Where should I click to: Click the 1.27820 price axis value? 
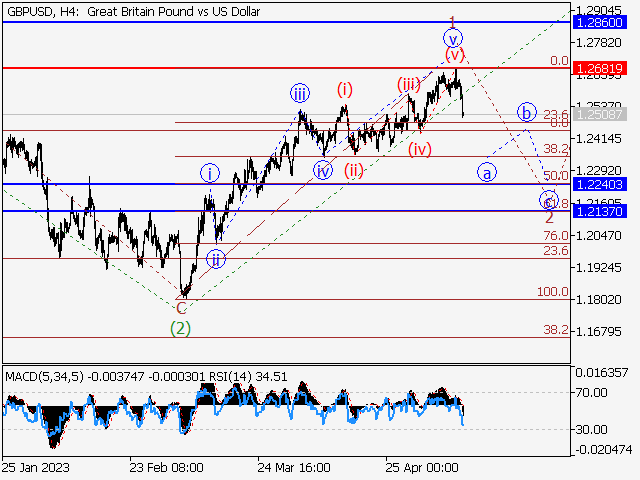[598, 42]
